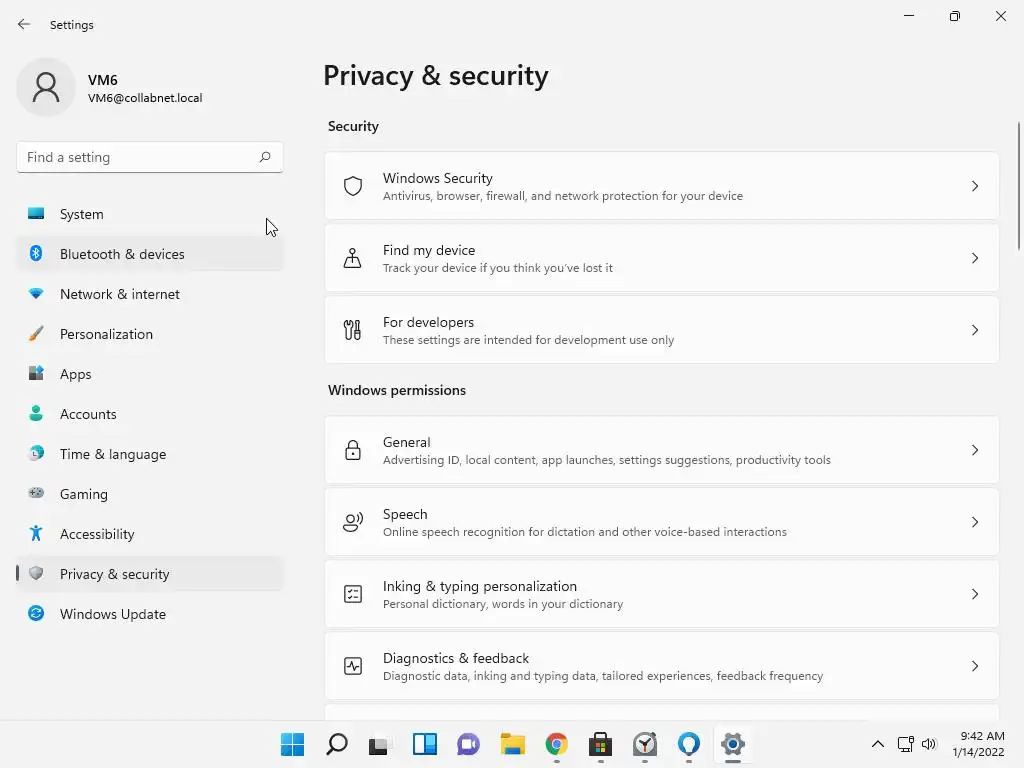Click the settings page vertical scrollbar
Screen dimensions: 1024x768
pyautogui.click(x=1018, y=186)
